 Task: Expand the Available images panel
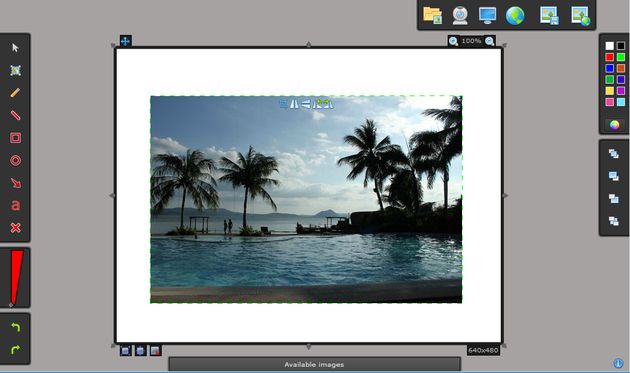pyautogui.click(x=314, y=364)
